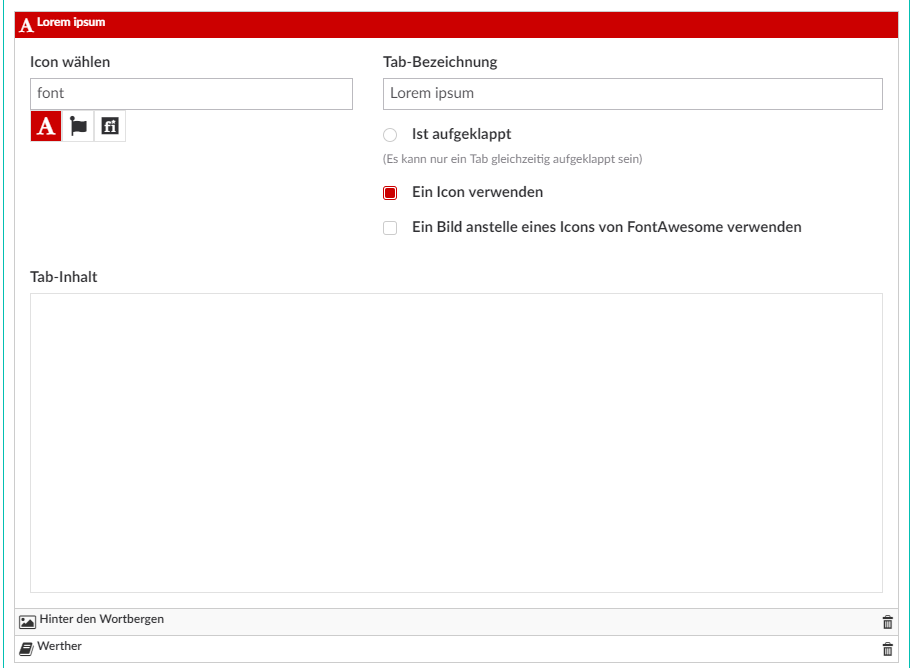Collapse the red 'Lorem ipsum' tab header

click(x=450, y=24)
